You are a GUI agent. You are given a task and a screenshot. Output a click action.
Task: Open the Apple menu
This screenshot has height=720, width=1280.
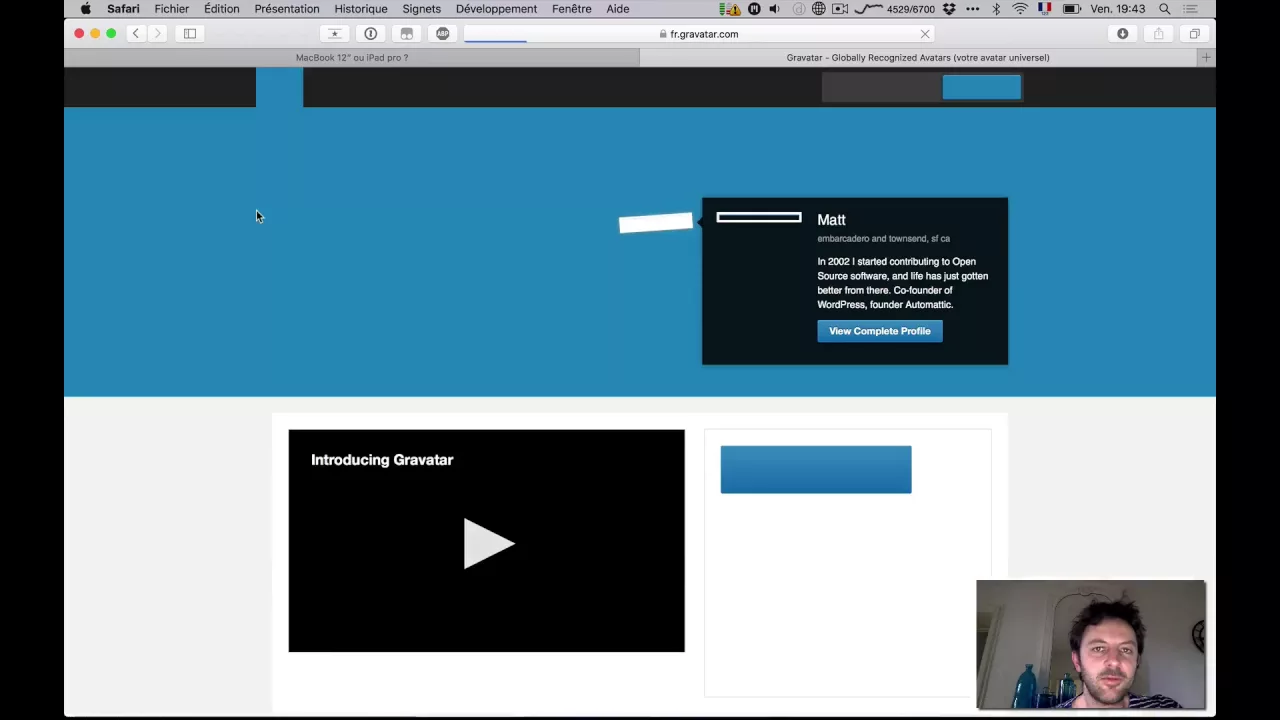pyautogui.click(x=85, y=9)
